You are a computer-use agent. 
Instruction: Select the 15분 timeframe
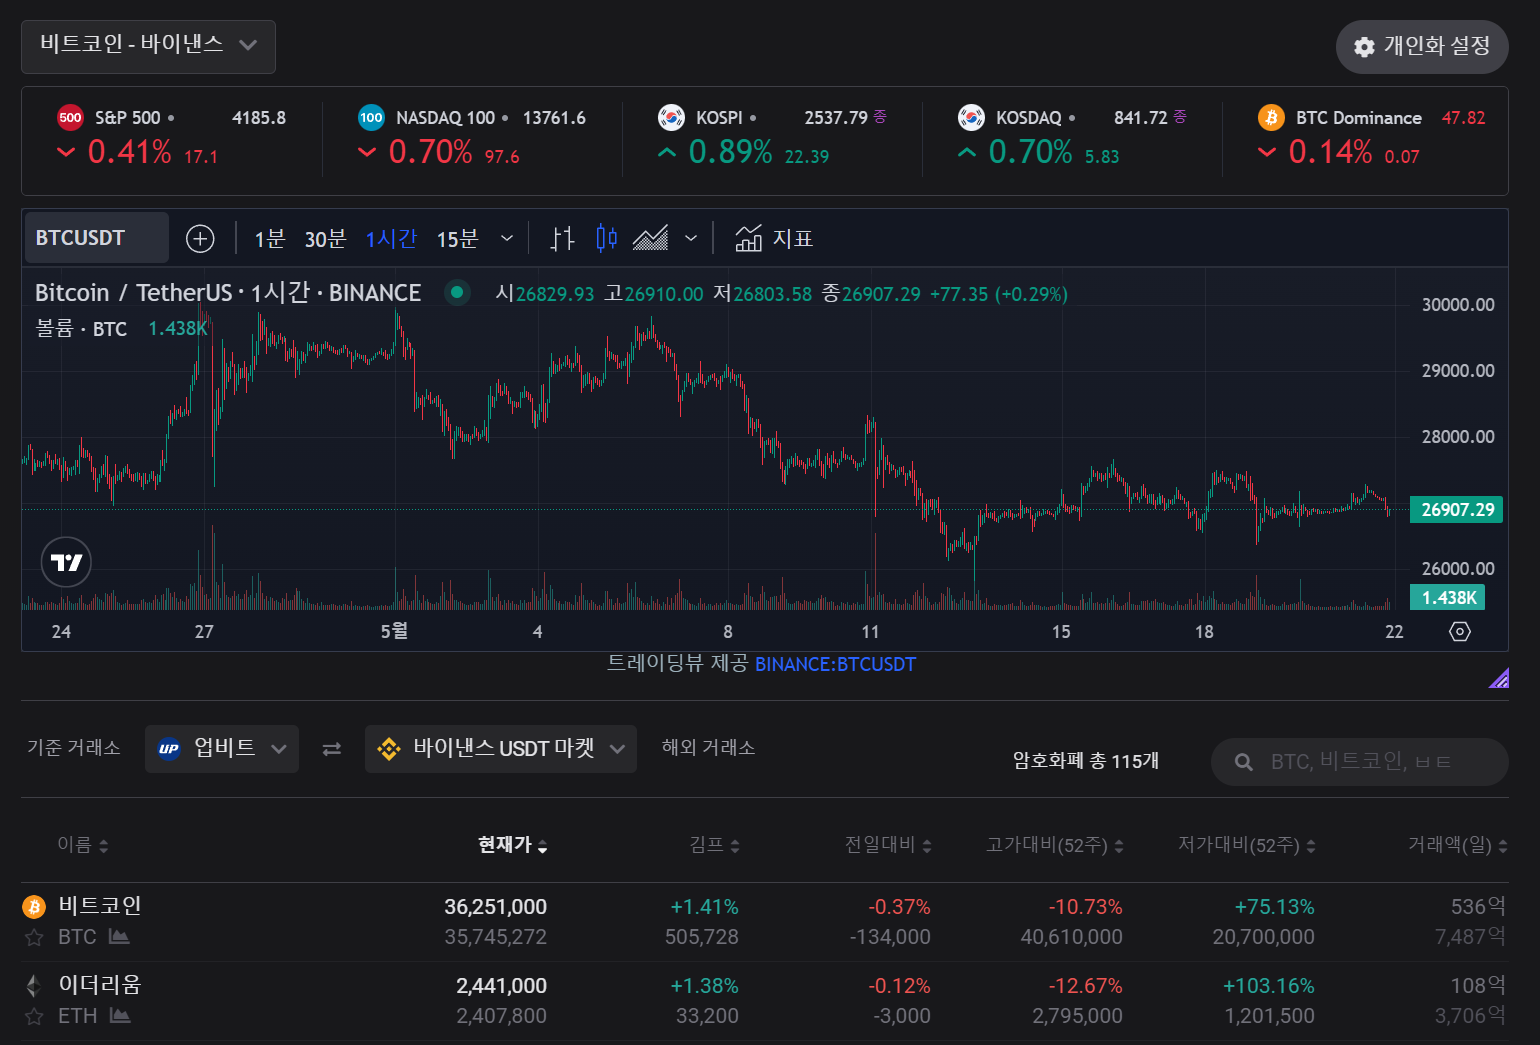[457, 239]
